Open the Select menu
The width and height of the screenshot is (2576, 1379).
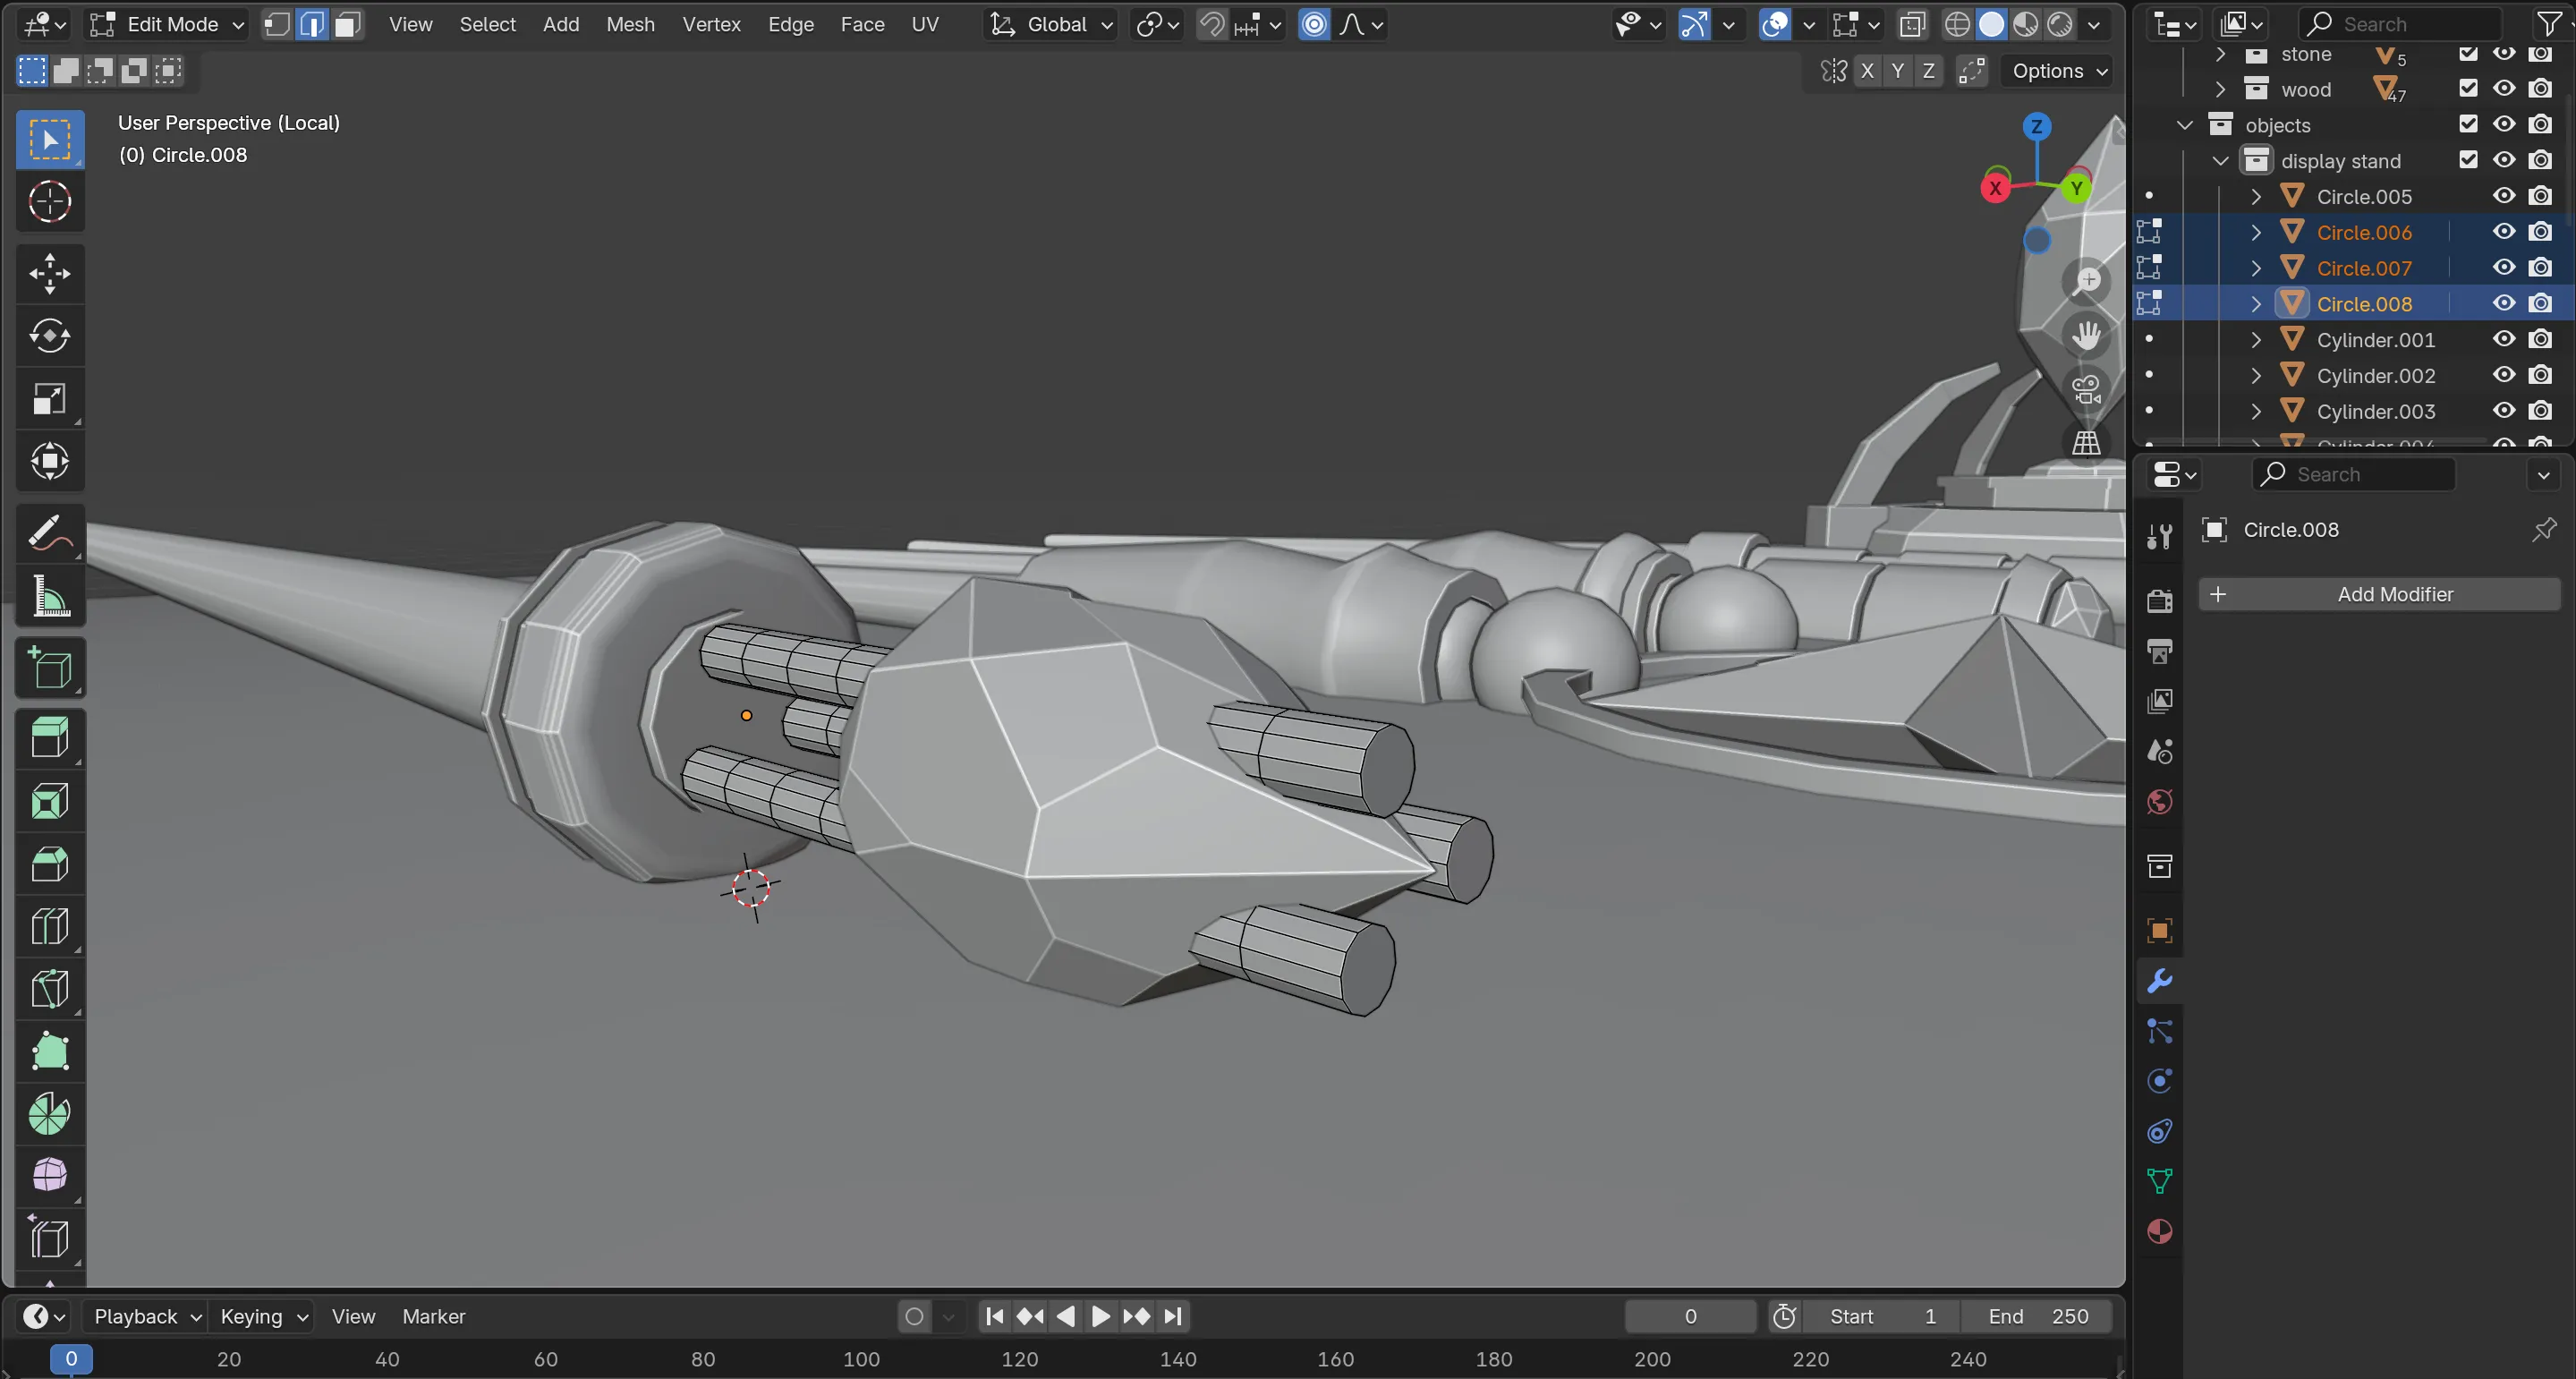pos(487,24)
